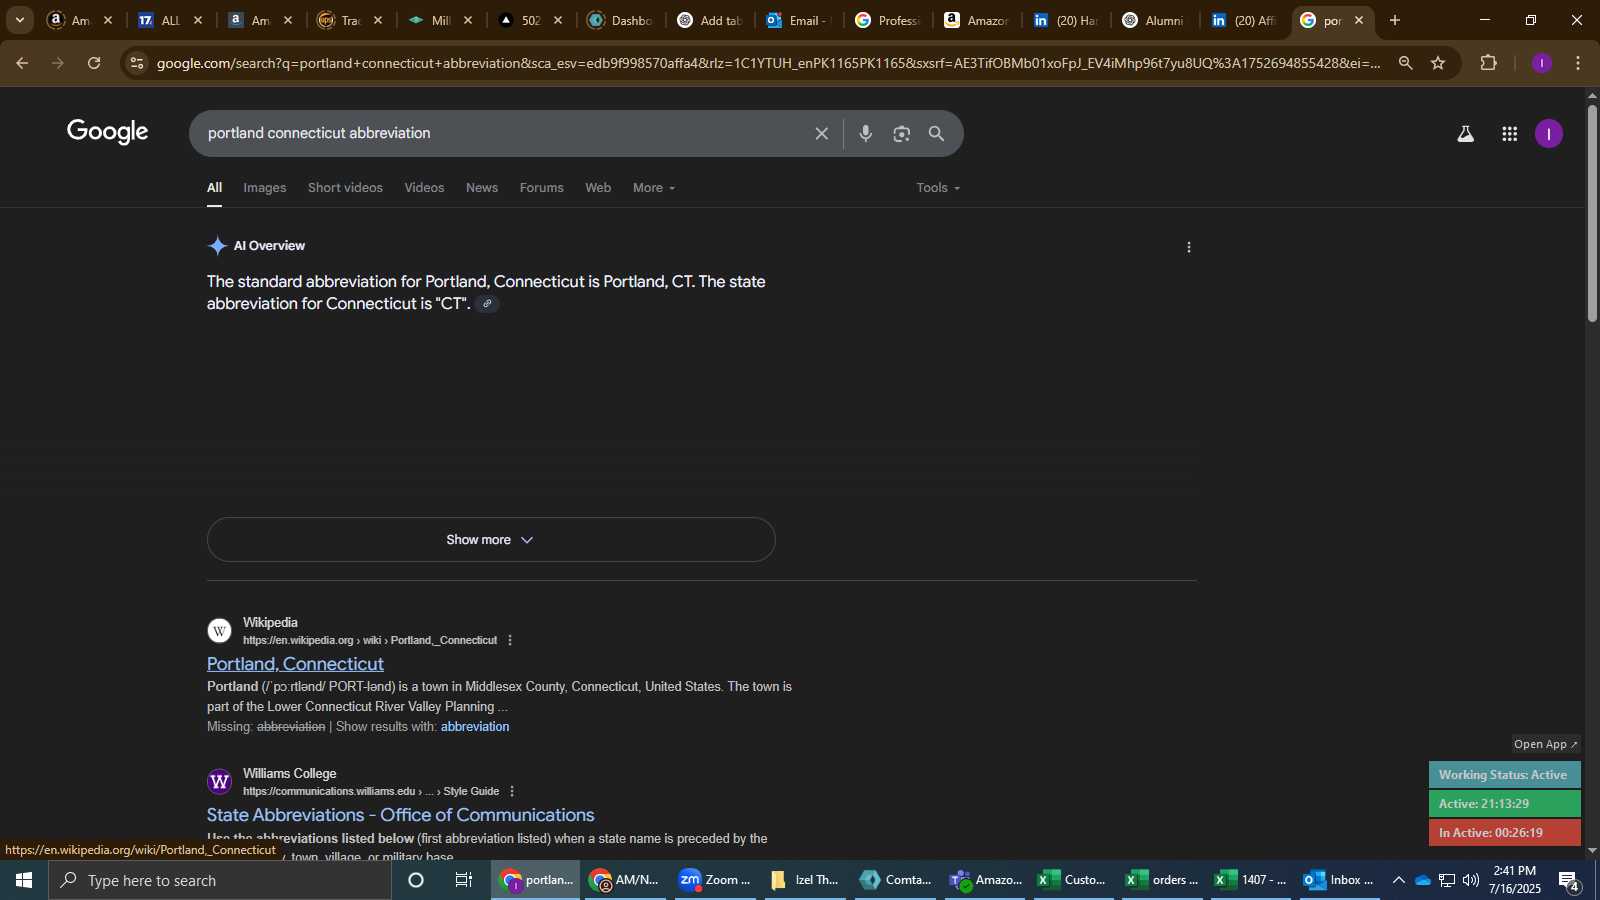
Task: Open the More search filters dropdown
Action: click(654, 188)
